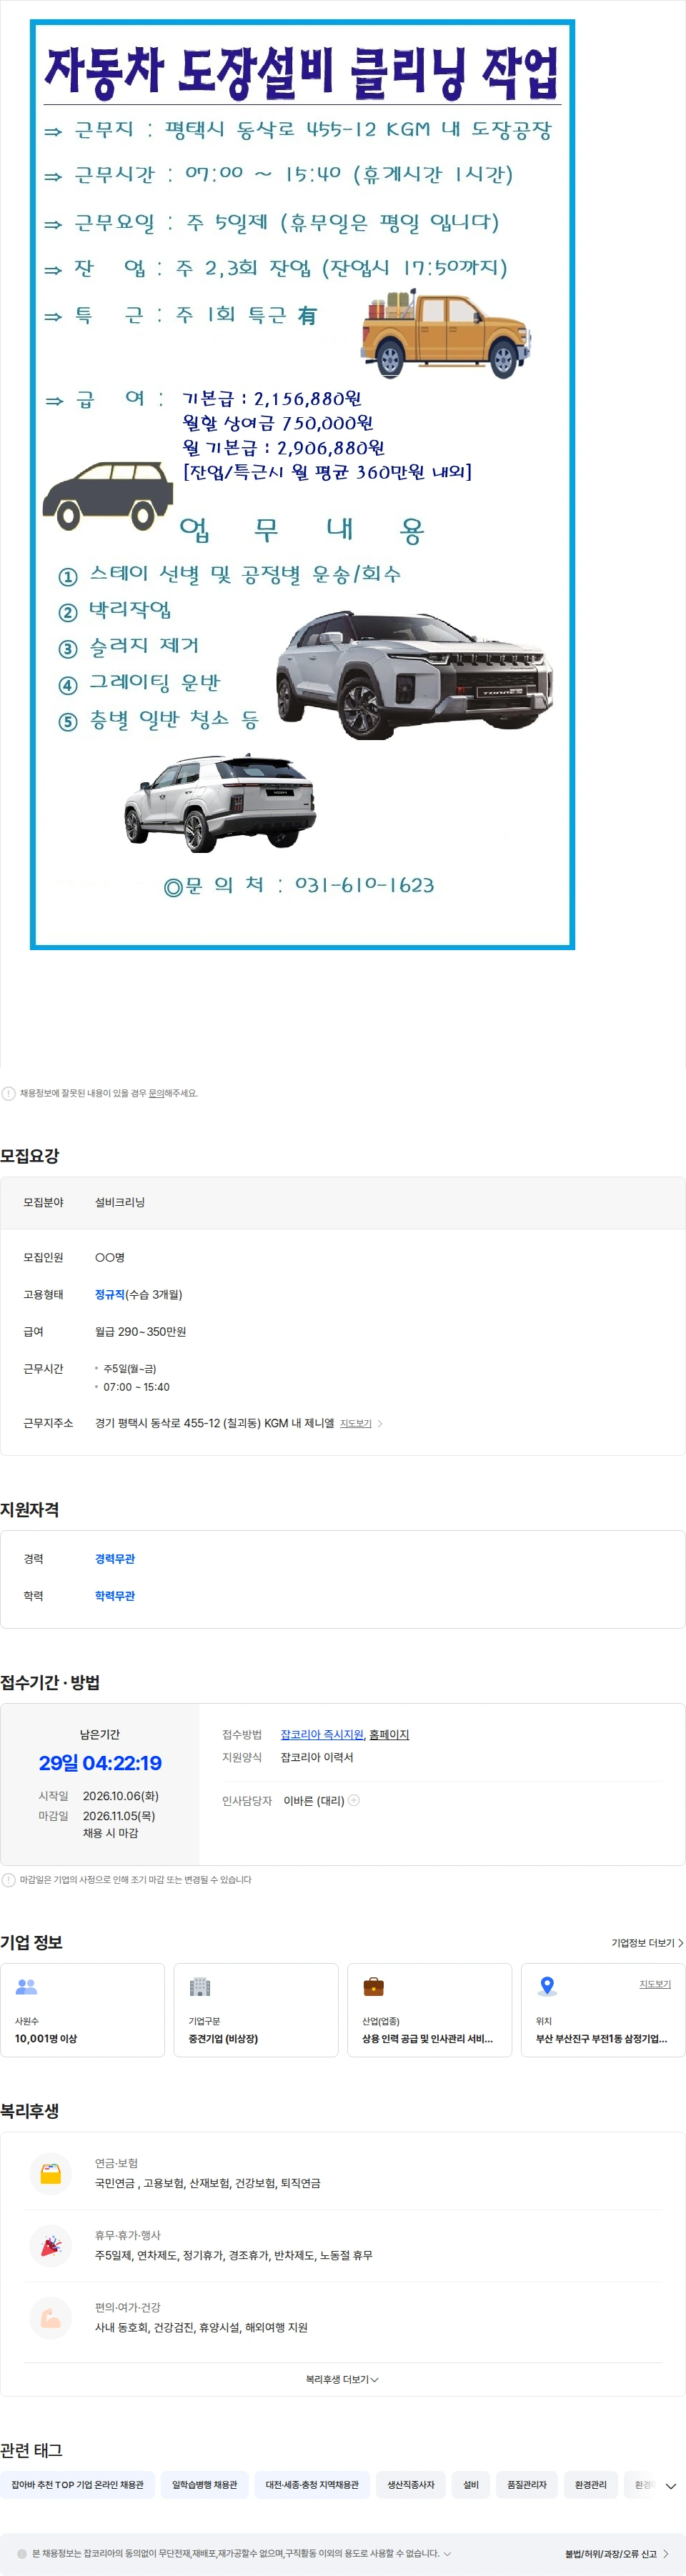Open the 문의 inquiry link
Image resolution: width=686 pixels, height=2576 pixels.
(156, 1093)
